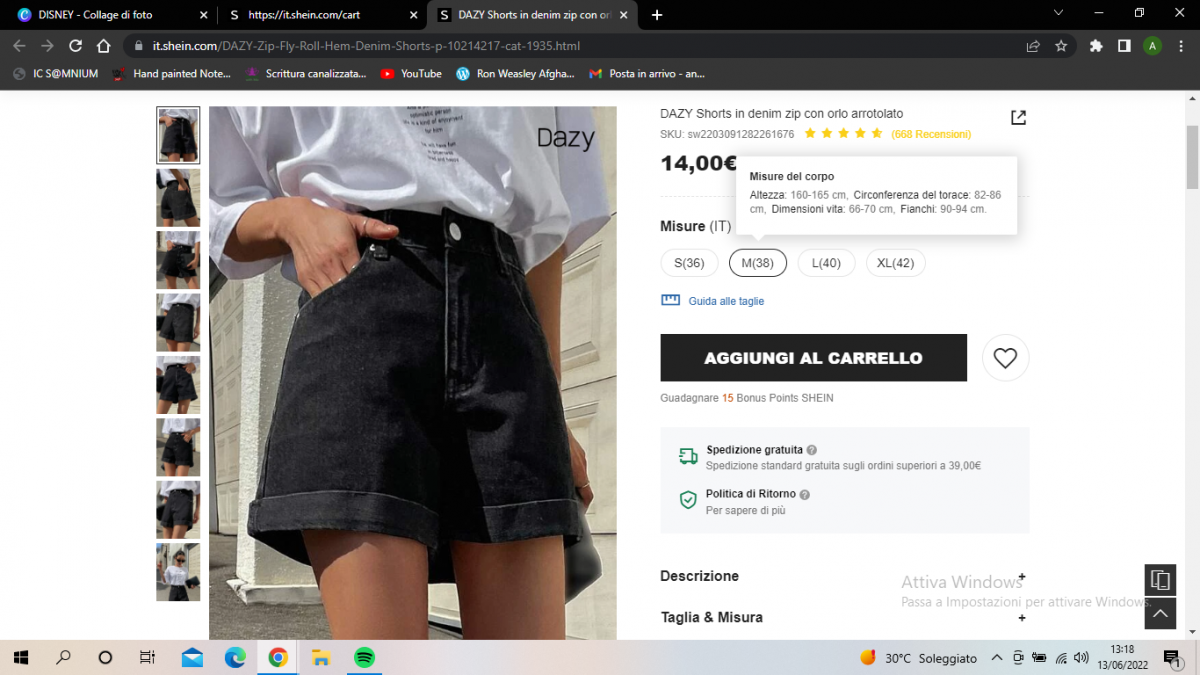Open the notification center icon
The image size is (1200, 675).
[1172, 658]
